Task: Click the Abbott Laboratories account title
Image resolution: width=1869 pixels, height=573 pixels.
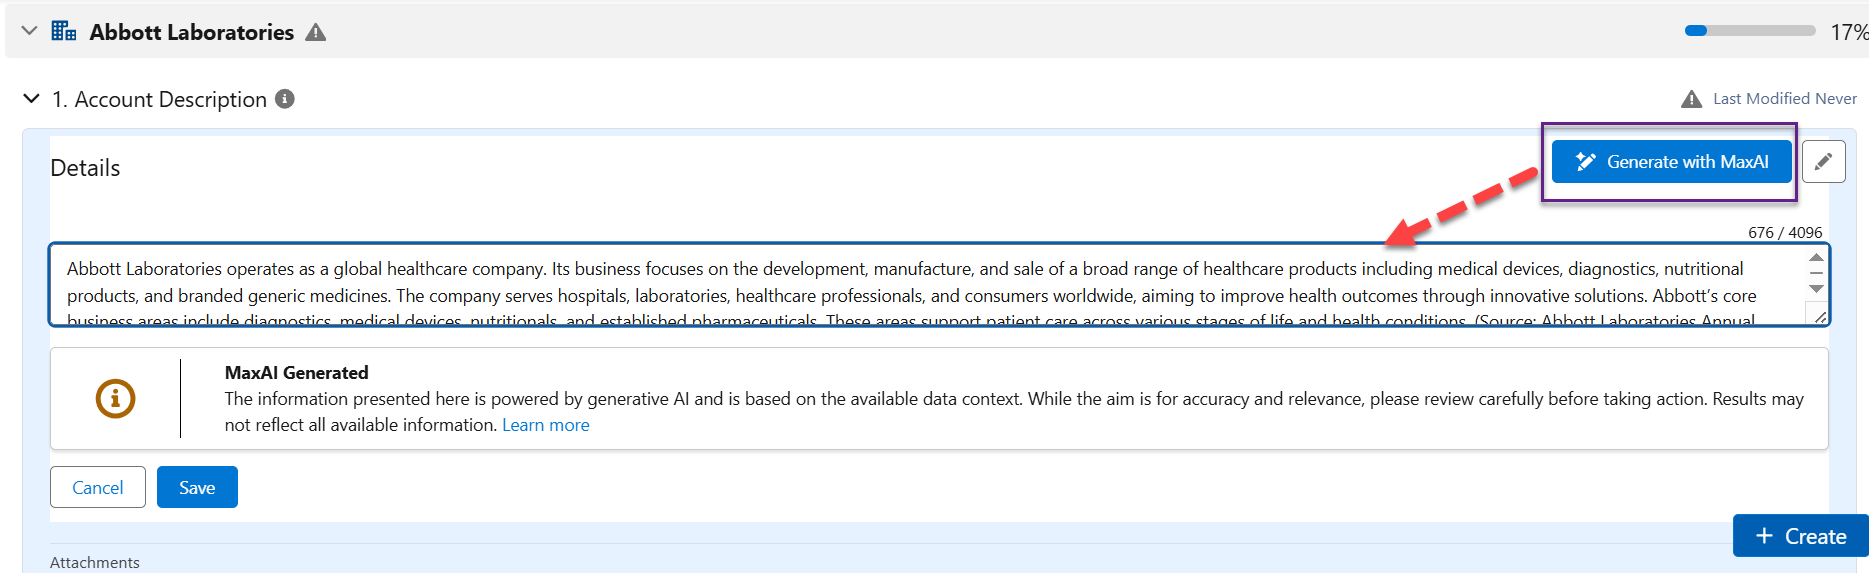Action: click(192, 32)
